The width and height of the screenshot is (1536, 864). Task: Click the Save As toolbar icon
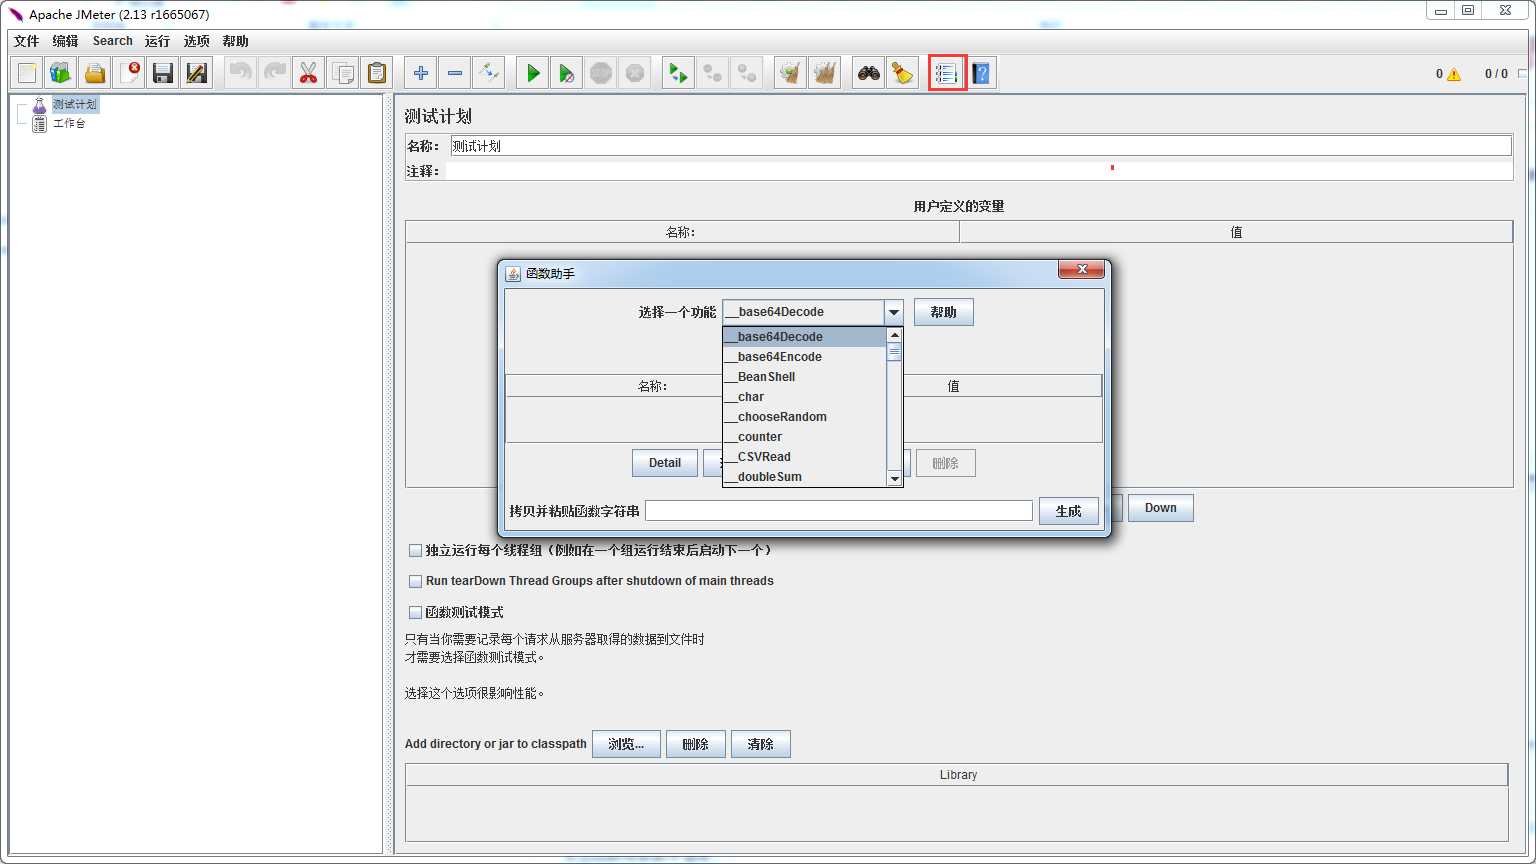click(197, 73)
